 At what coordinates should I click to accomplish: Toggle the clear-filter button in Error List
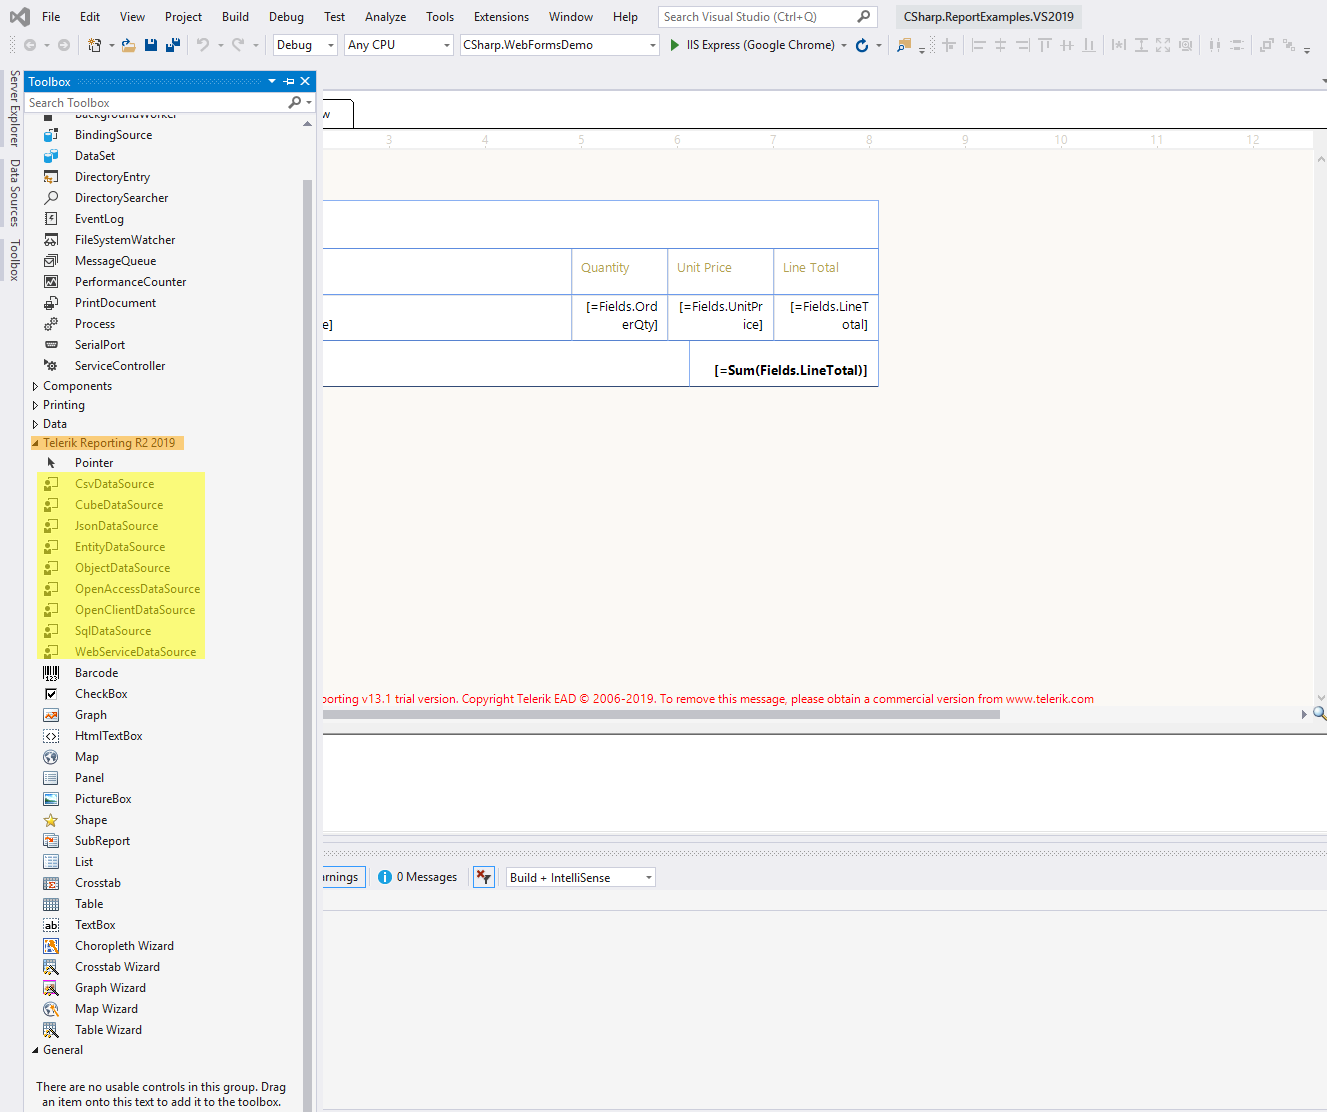(484, 877)
